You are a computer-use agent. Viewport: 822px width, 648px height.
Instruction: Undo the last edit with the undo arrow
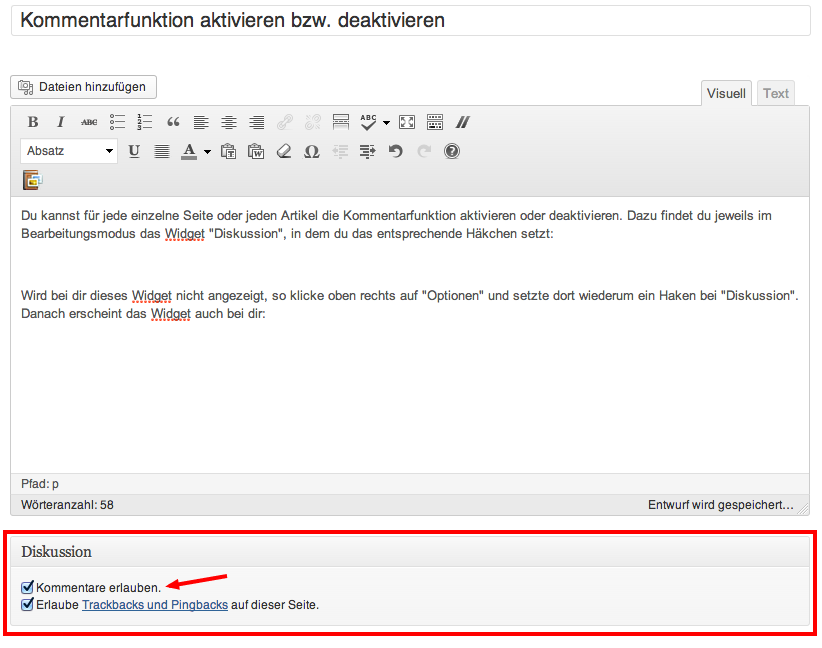[x=395, y=151]
